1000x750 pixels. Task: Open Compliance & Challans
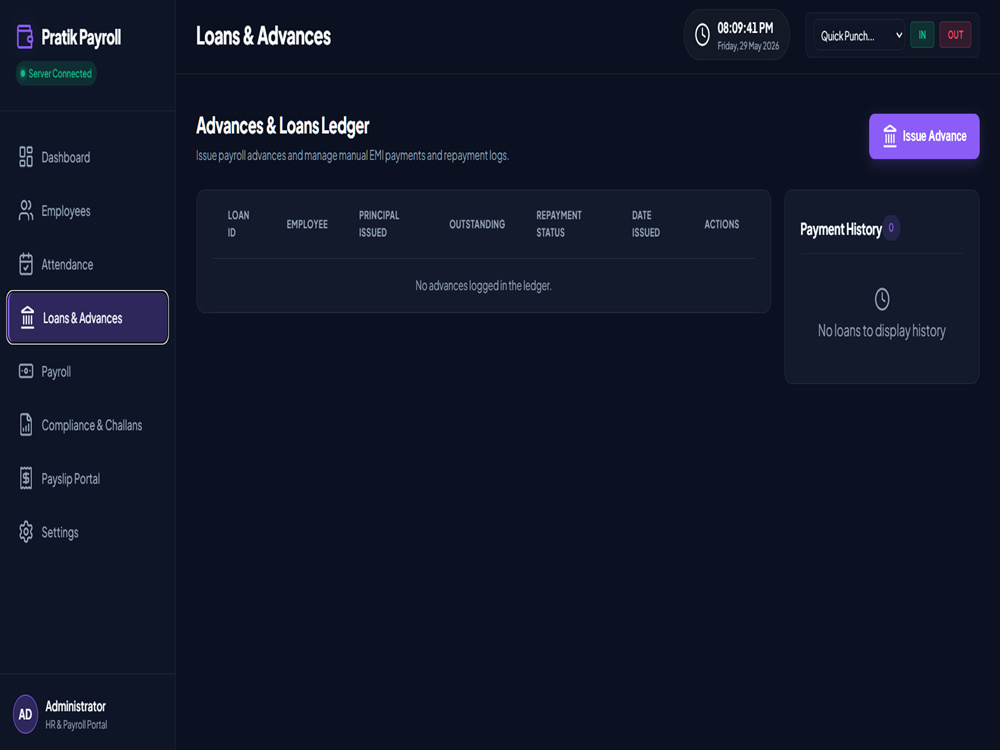87,425
